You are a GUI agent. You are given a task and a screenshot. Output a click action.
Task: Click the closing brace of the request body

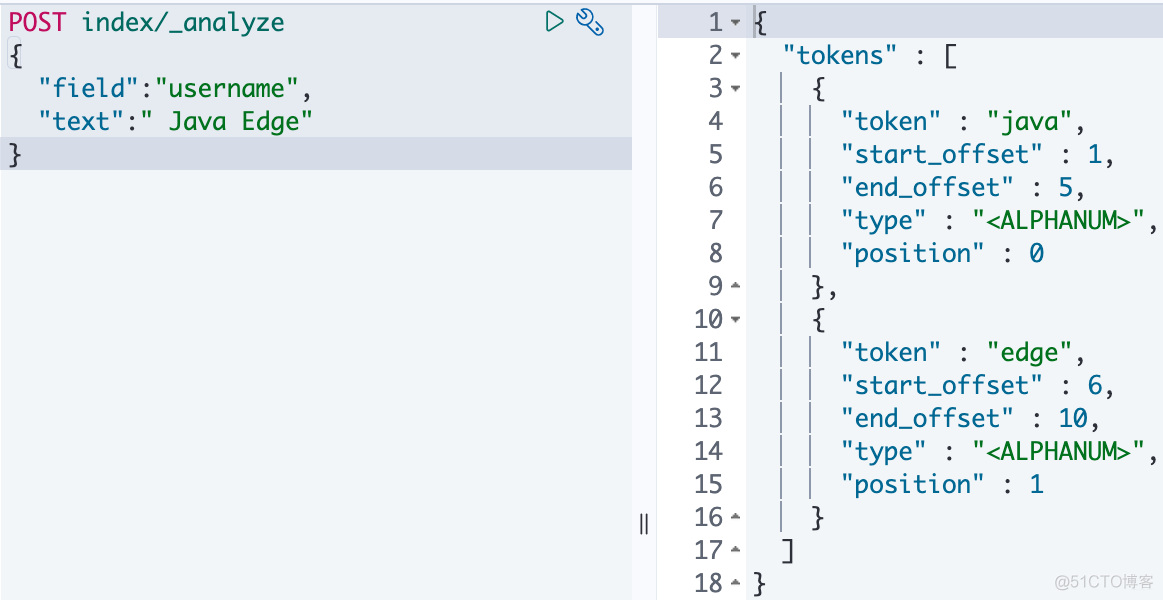(x=15, y=154)
